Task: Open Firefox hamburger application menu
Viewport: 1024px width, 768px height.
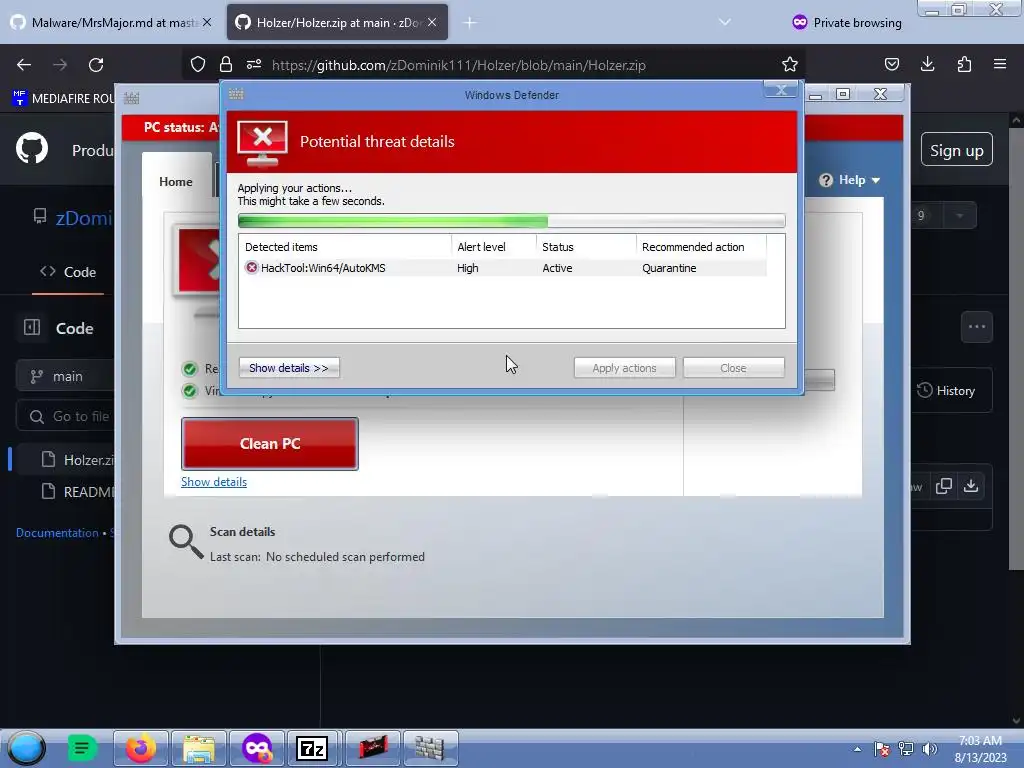Action: point(1000,65)
